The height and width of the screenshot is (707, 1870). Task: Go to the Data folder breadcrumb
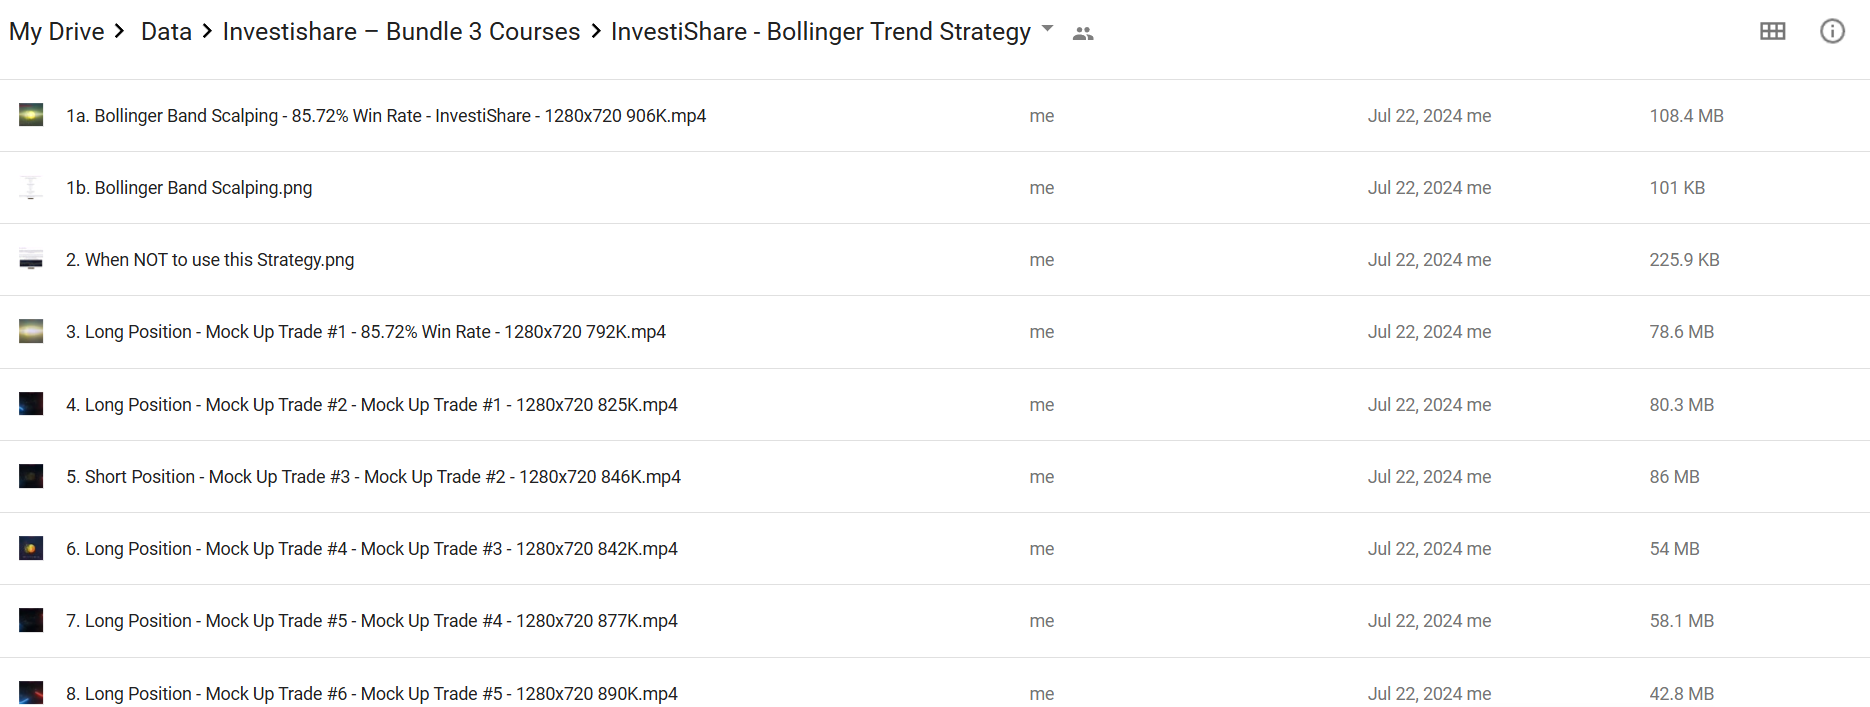(x=166, y=32)
